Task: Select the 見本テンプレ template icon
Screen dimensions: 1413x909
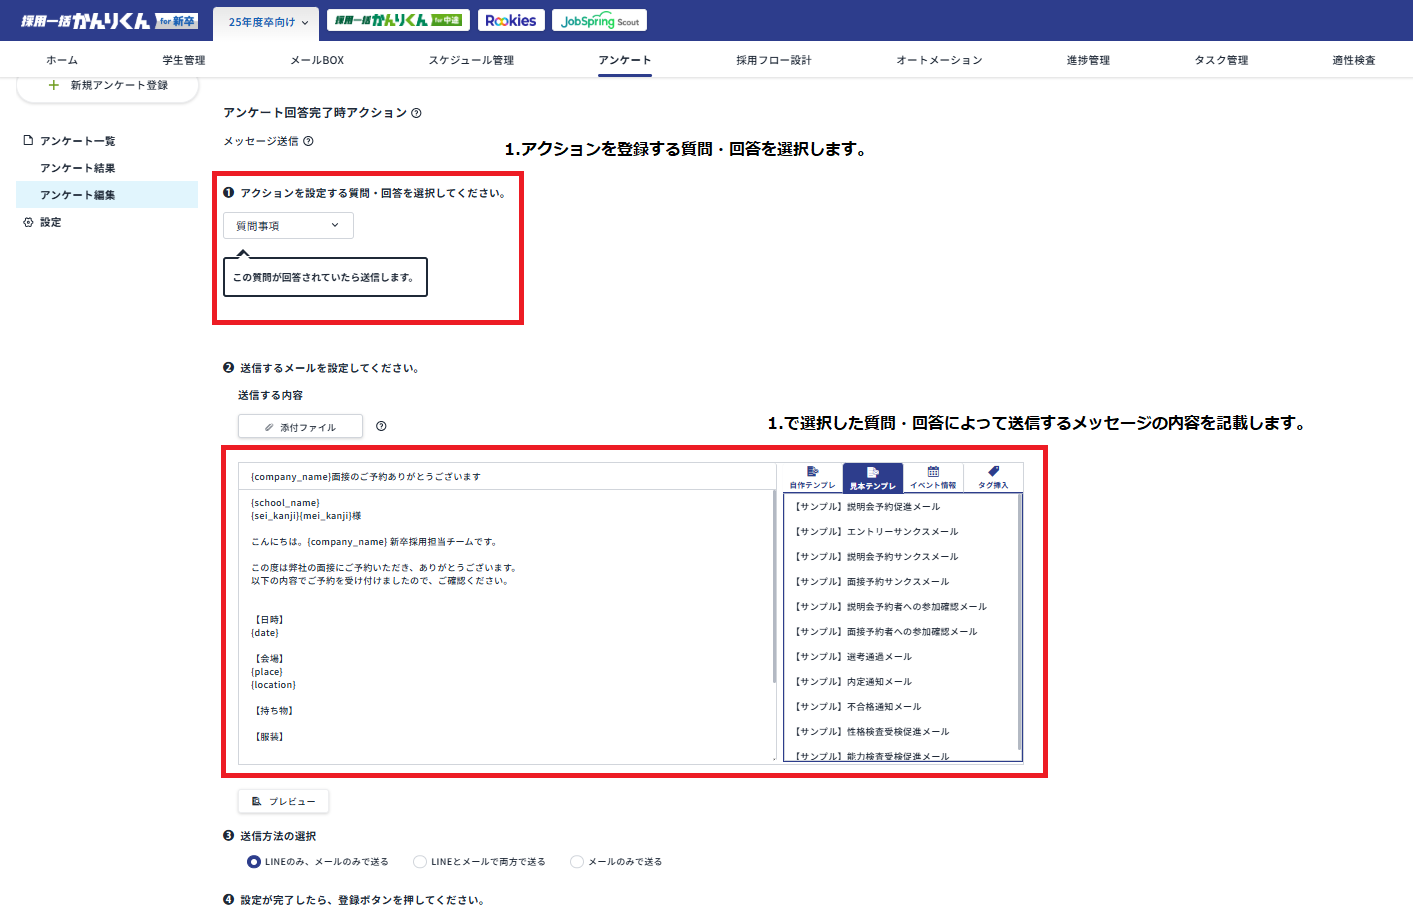Action: (873, 472)
